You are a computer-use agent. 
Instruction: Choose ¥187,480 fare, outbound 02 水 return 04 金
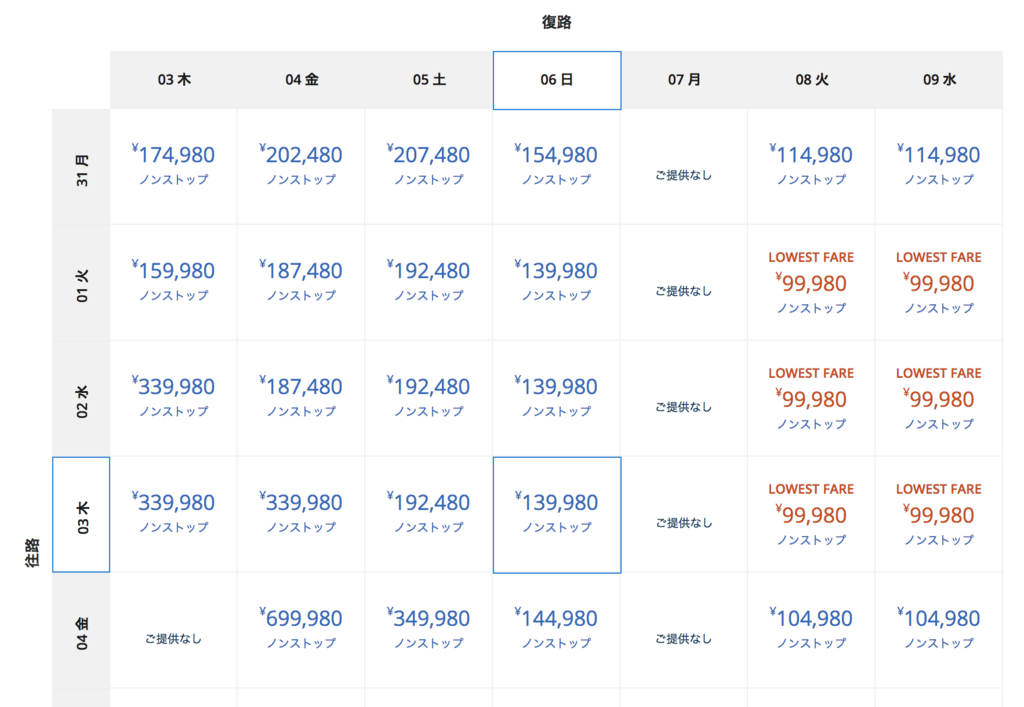click(x=301, y=399)
